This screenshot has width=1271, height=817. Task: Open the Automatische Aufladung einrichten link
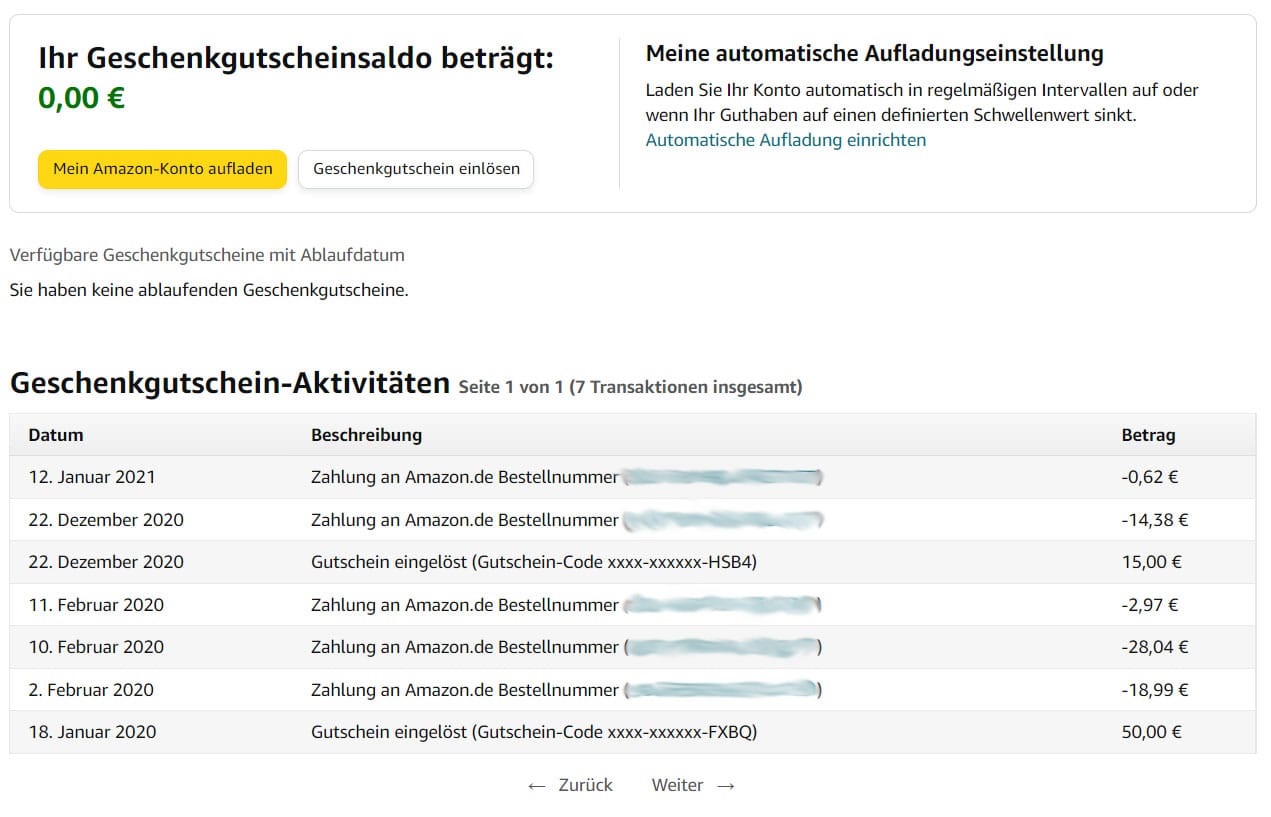pyautogui.click(x=784, y=140)
